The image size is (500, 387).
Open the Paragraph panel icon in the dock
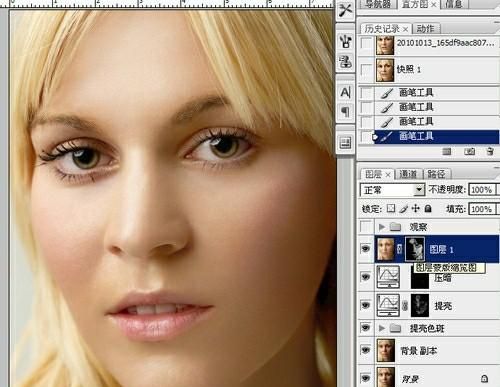345,111
